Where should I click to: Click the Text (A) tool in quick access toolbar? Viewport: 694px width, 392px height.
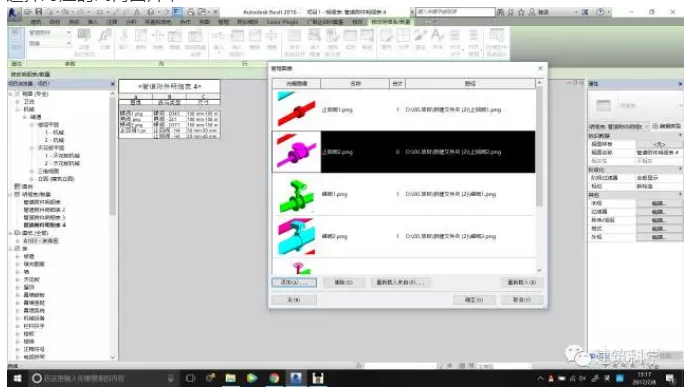coord(137,12)
